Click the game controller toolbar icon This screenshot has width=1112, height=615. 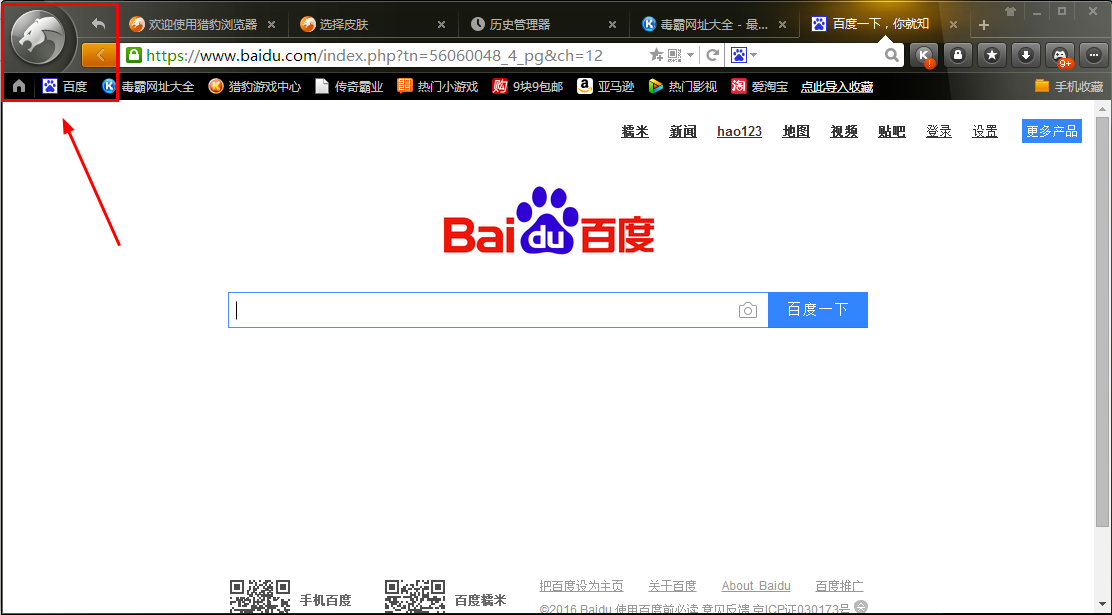1060,55
